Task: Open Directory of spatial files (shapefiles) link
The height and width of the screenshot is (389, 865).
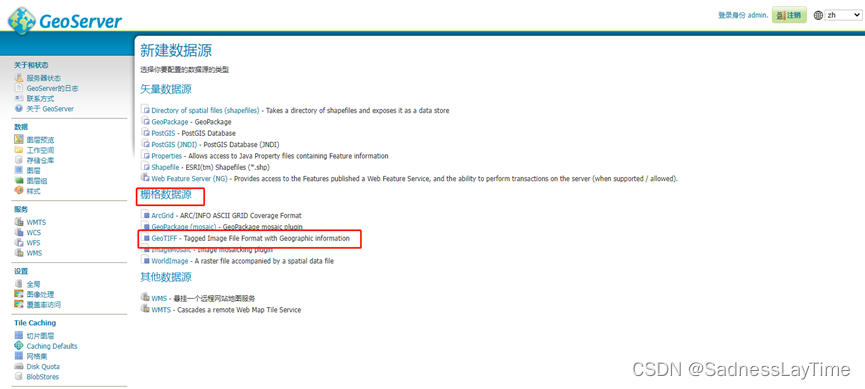Action: tap(205, 110)
